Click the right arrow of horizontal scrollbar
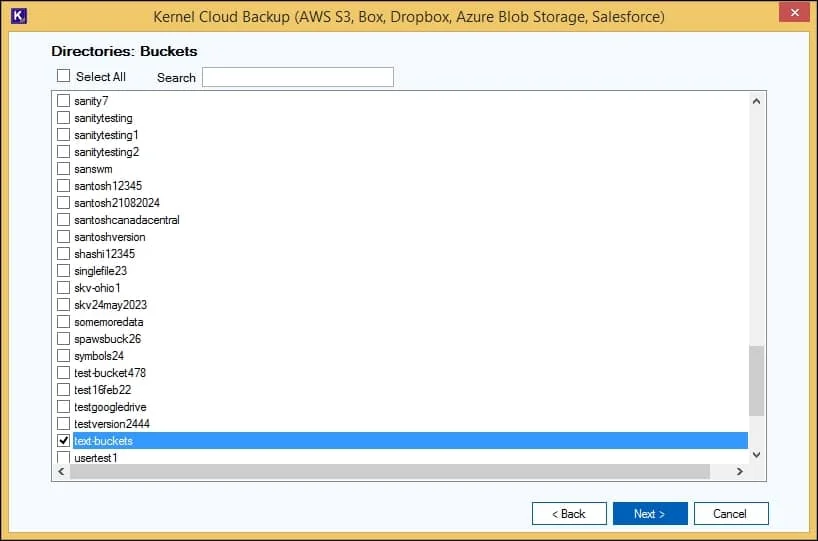Screen dimensions: 818x541 pyautogui.click(x=739, y=471)
